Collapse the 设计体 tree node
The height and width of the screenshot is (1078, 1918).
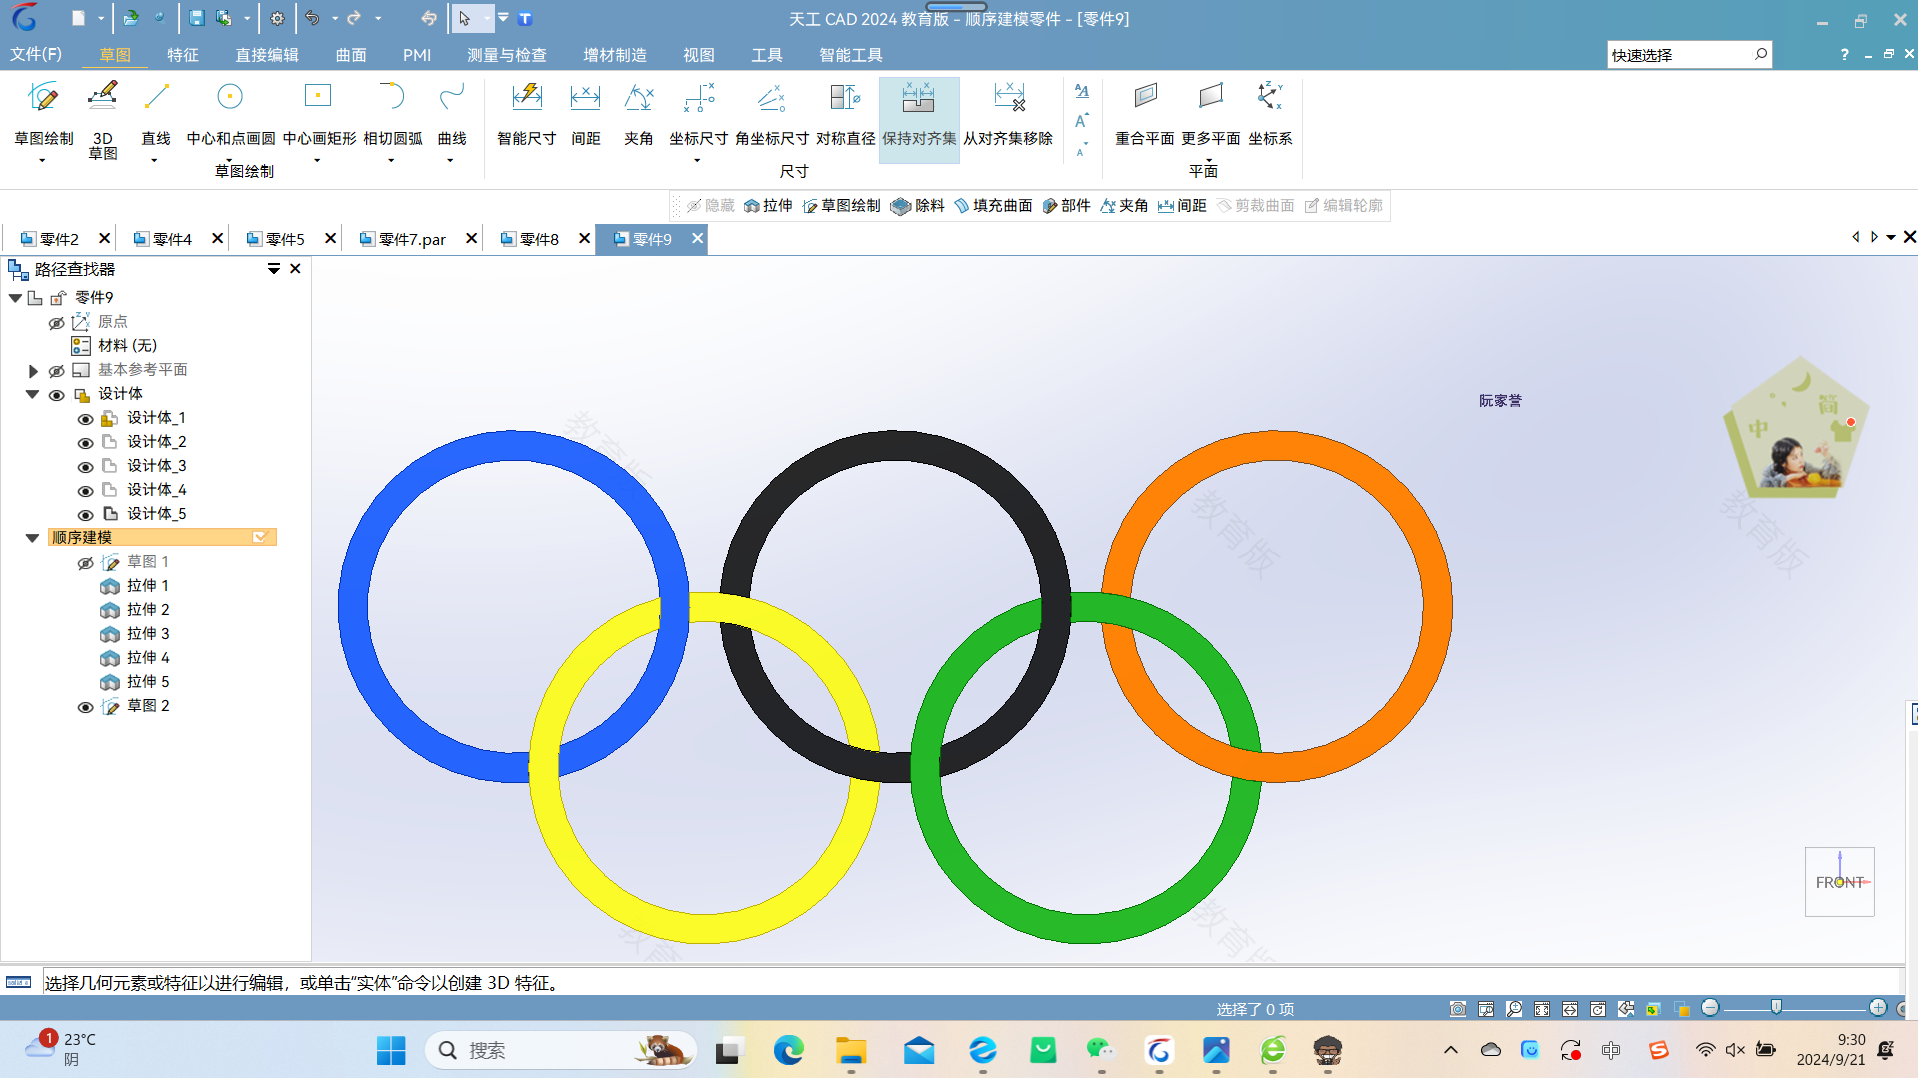coord(33,394)
